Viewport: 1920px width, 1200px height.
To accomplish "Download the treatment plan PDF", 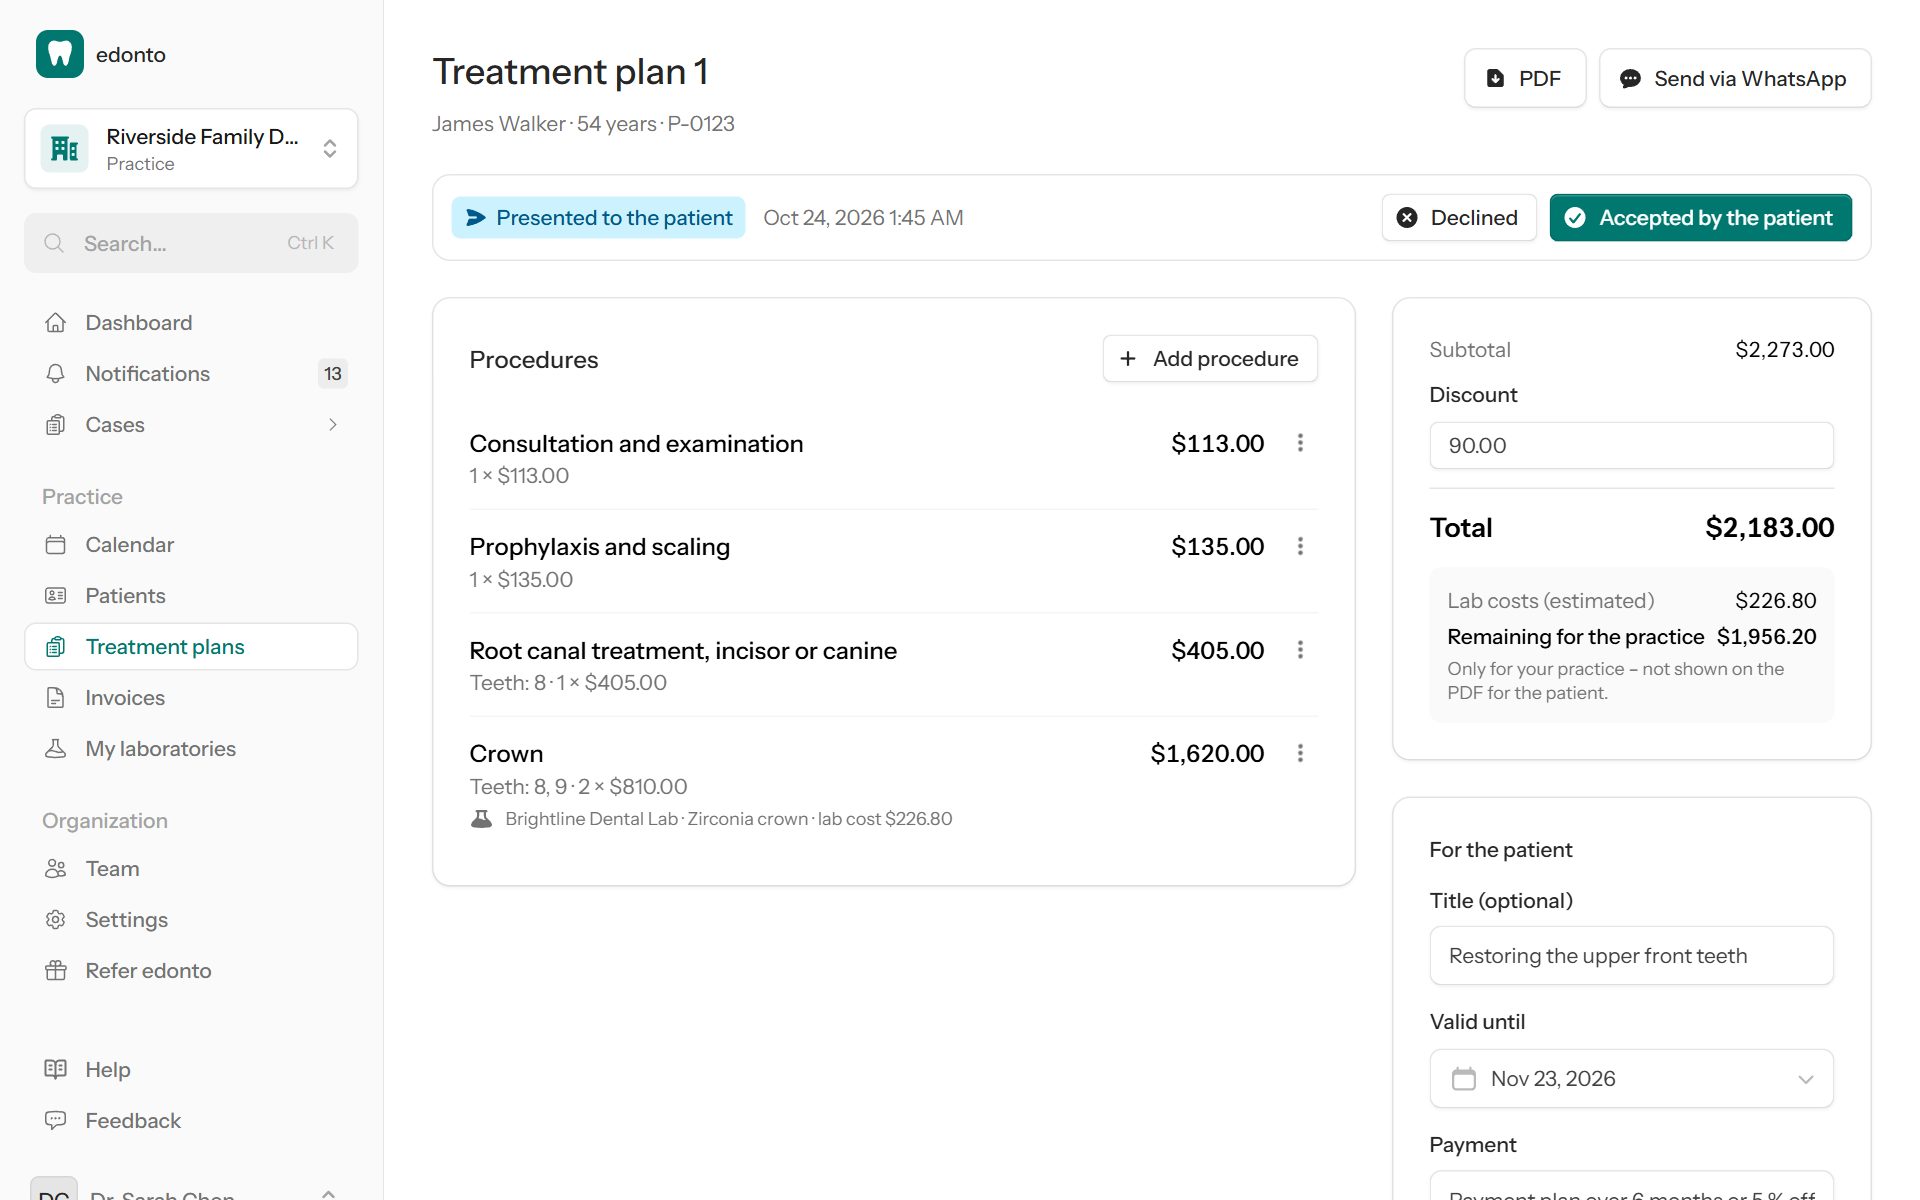I will click(x=1525, y=78).
